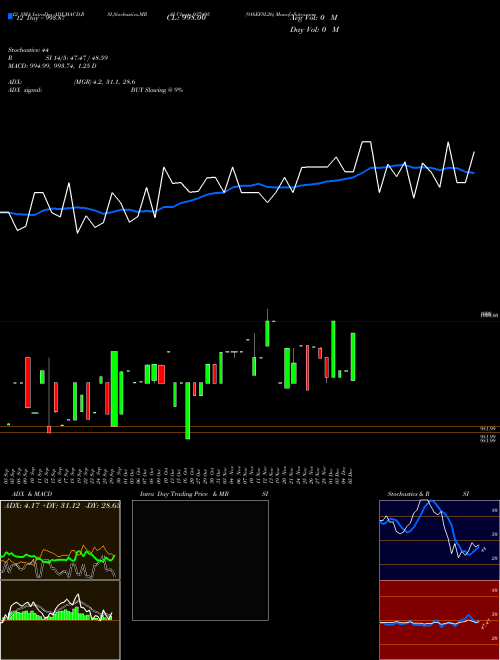Click the 'ADX: 4.17 +DY: 31.12 -DY: 28.63' readout

62,505
